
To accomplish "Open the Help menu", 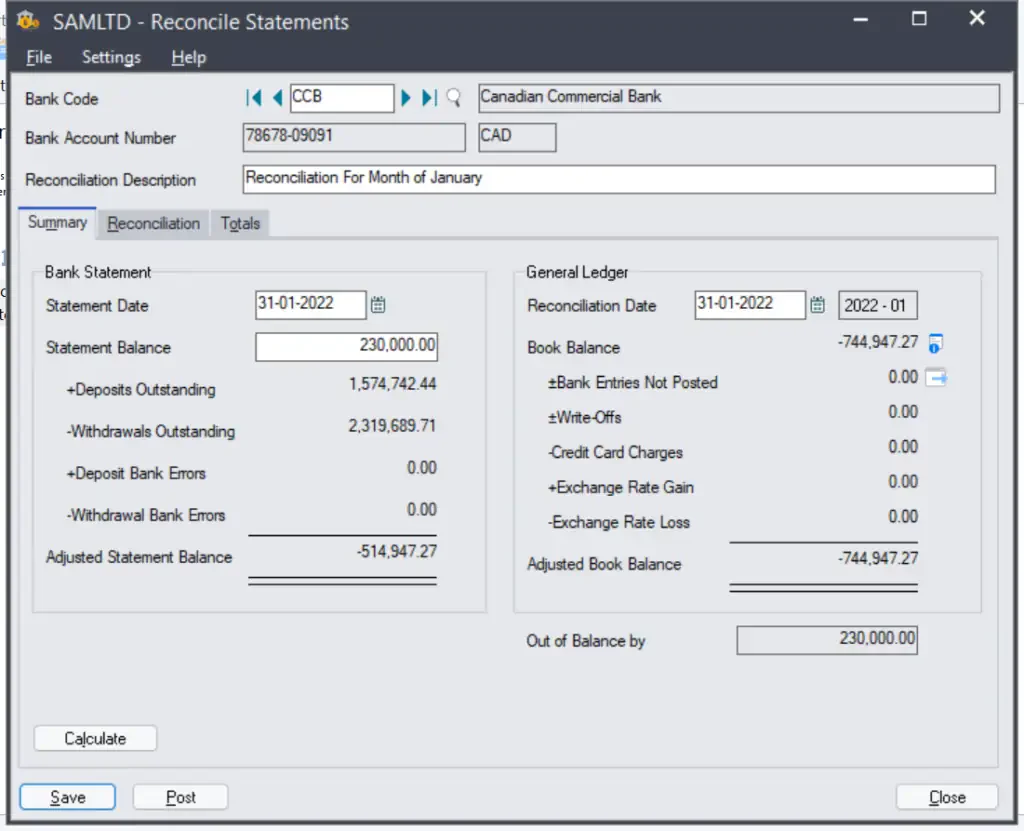I will (x=189, y=57).
